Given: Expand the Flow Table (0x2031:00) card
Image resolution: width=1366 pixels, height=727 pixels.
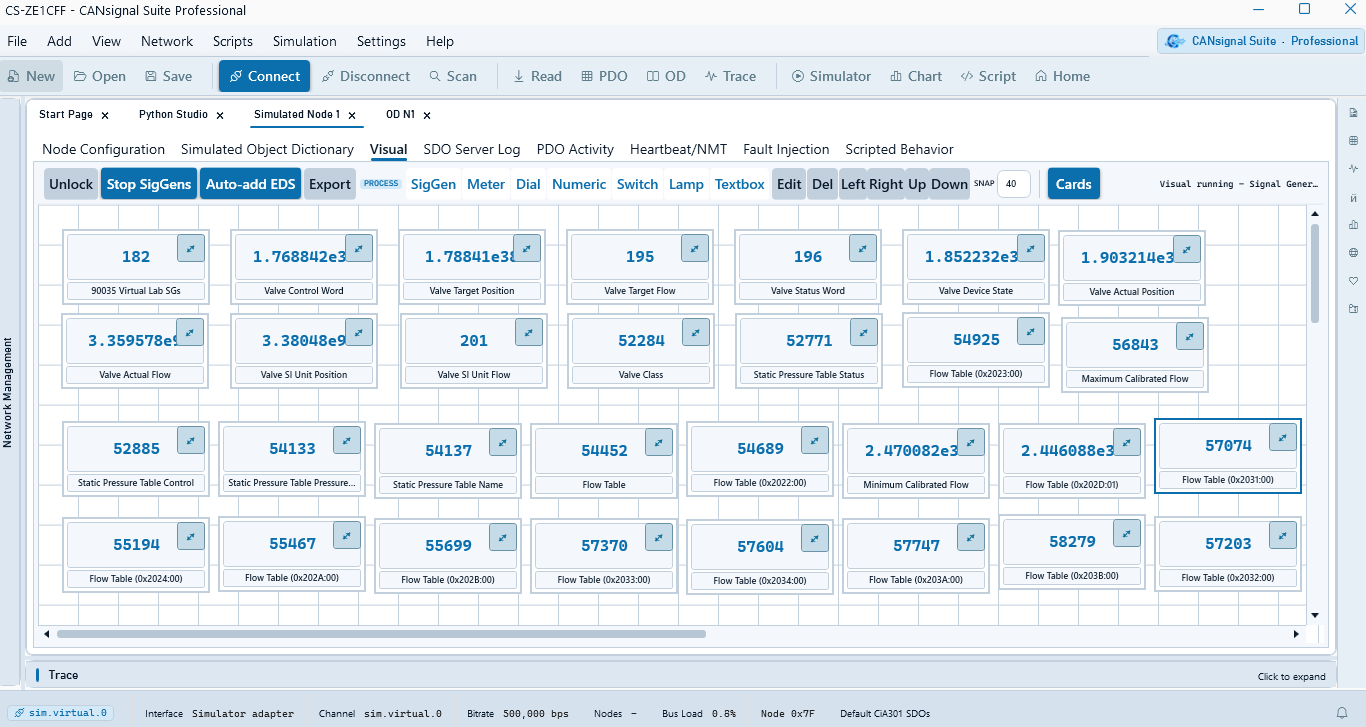Looking at the screenshot, I should click(1283, 437).
